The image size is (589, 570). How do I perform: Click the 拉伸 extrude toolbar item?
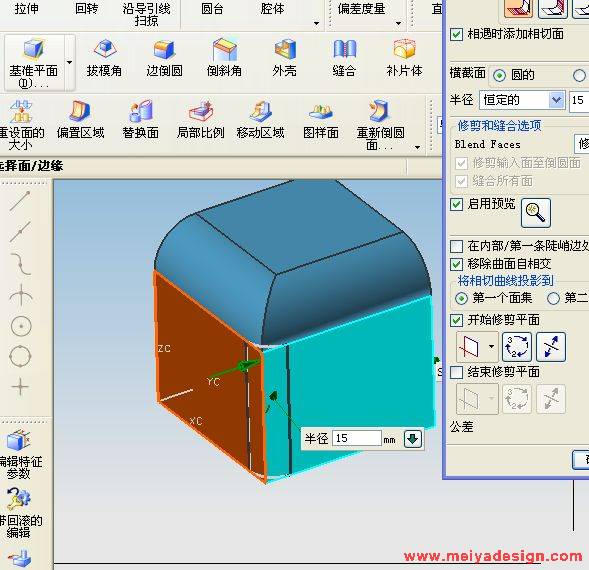point(26,8)
